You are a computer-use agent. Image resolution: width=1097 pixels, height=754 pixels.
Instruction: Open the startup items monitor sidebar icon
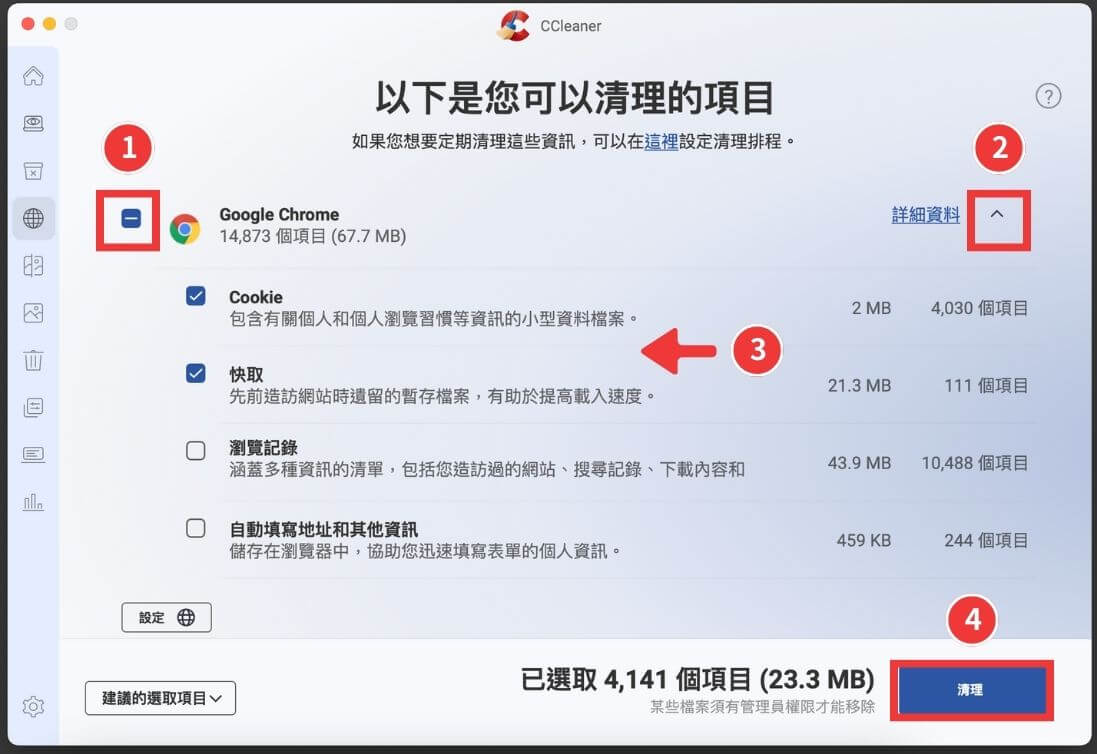coord(33,455)
